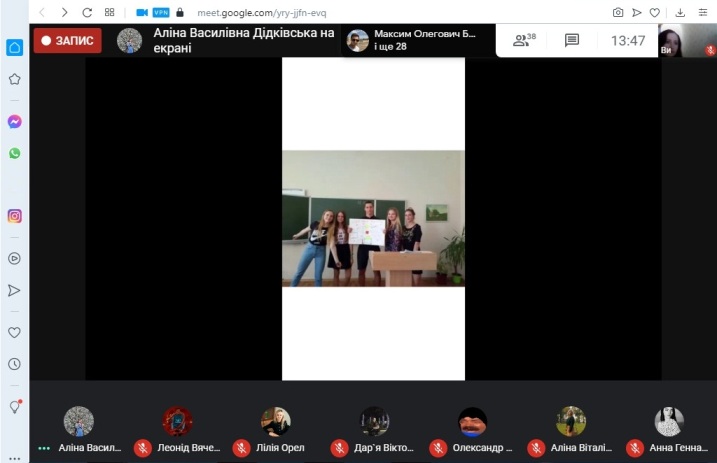Screen dimensions: 717x463
Task: Open the sidebar home icon
Action: (15, 47)
